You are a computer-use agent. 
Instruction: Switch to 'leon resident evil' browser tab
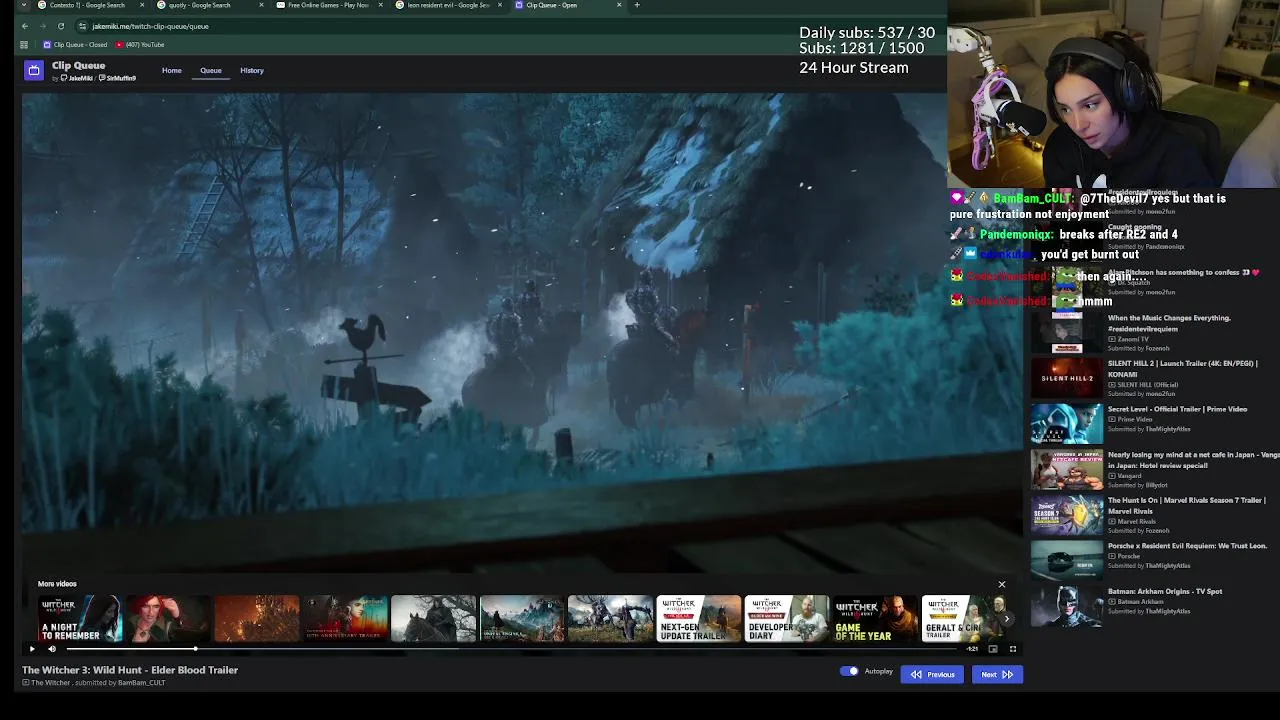tap(448, 5)
